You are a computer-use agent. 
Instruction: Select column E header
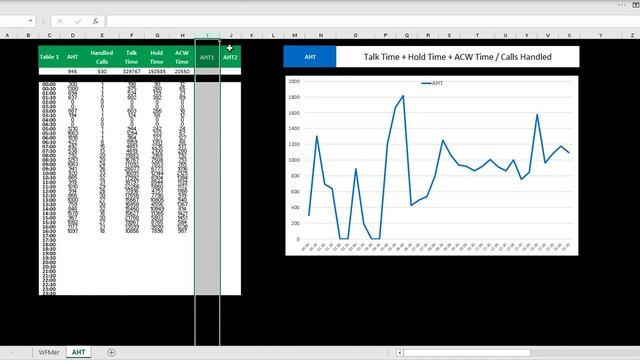coord(102,36)
